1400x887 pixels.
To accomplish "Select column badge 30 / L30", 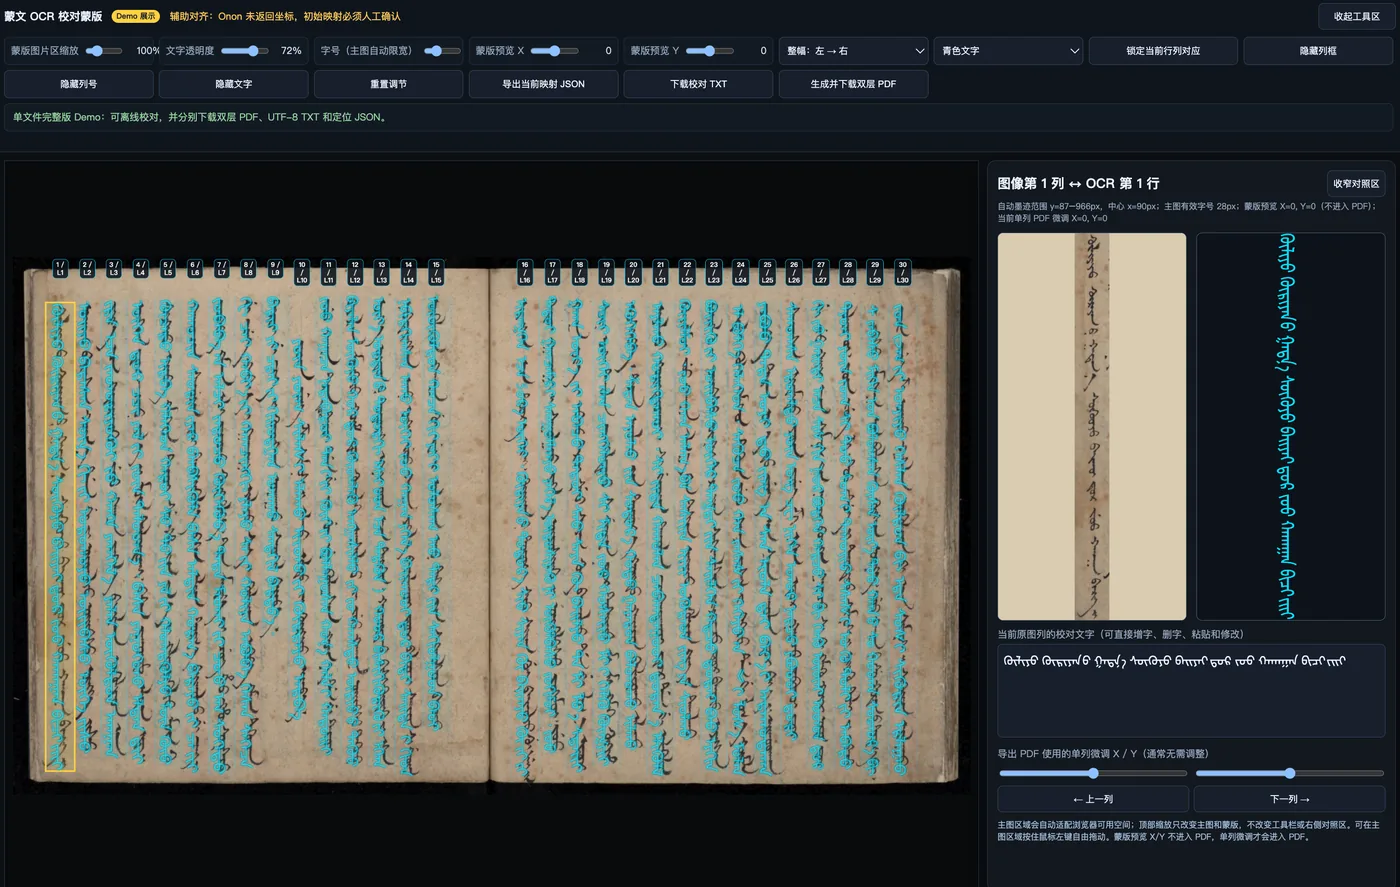I will click(x=902, y=273).
